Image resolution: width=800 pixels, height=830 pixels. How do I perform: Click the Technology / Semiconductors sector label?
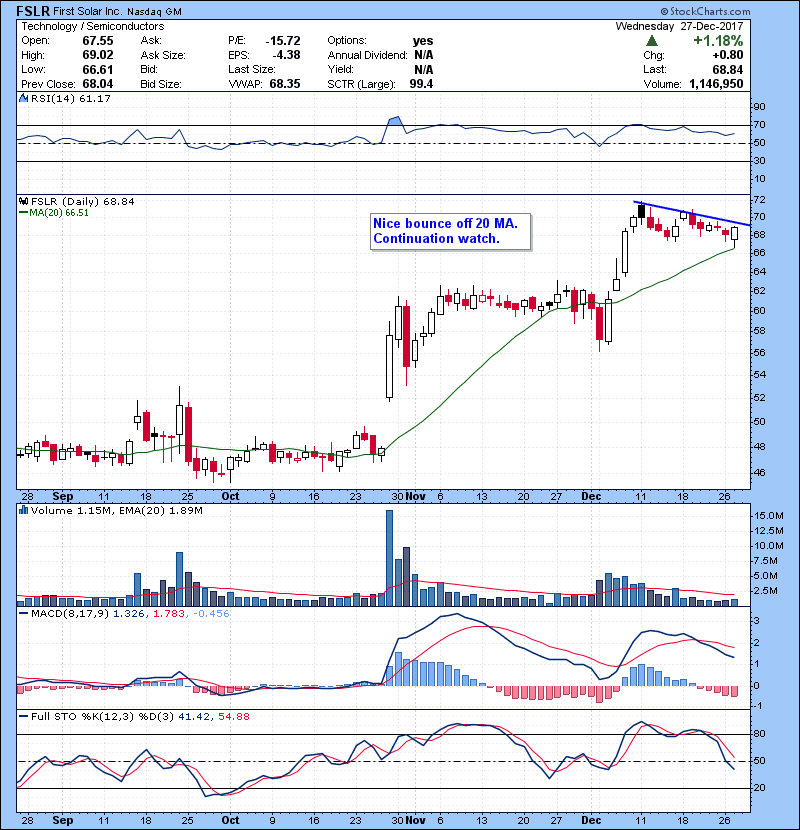tap(93, 26)
